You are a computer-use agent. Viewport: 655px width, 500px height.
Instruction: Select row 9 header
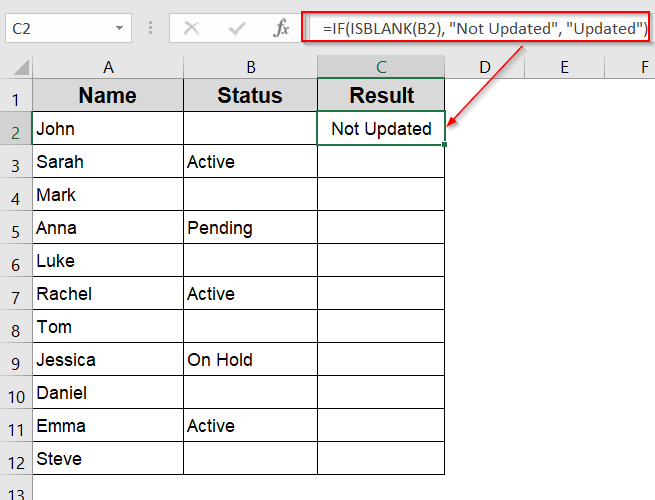(x=16, y=359)
